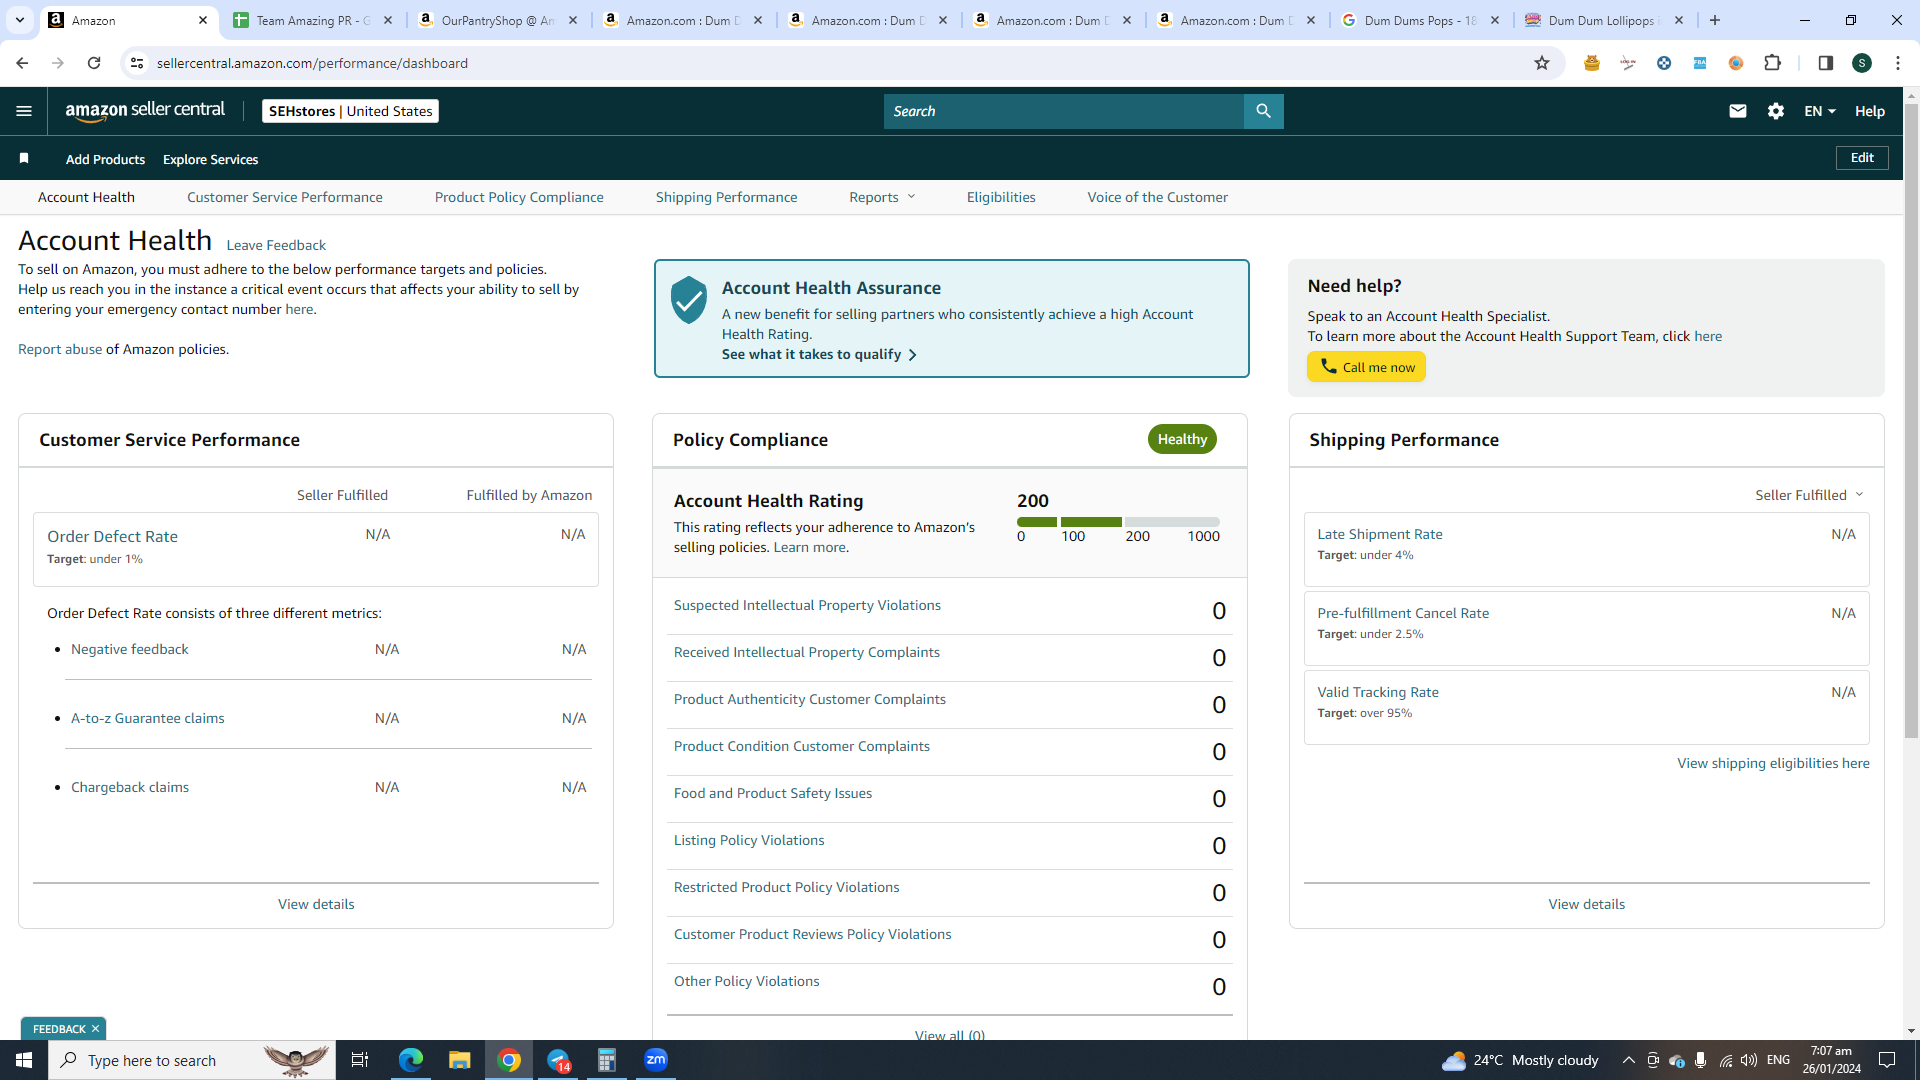Click the Leave Feedback link

276,245
